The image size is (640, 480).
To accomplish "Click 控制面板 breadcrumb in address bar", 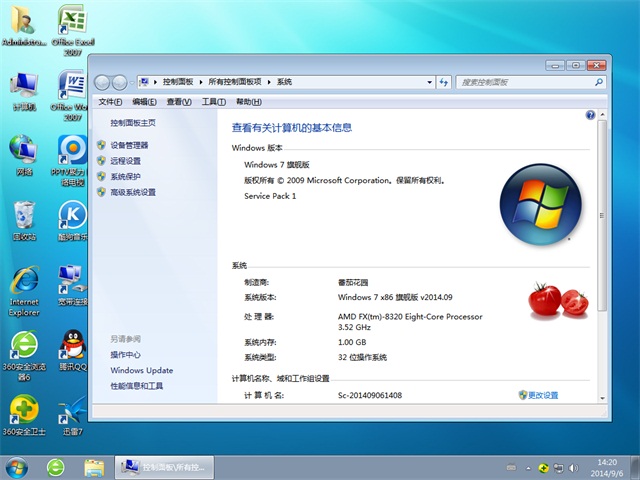I will (x=178, y=82).
